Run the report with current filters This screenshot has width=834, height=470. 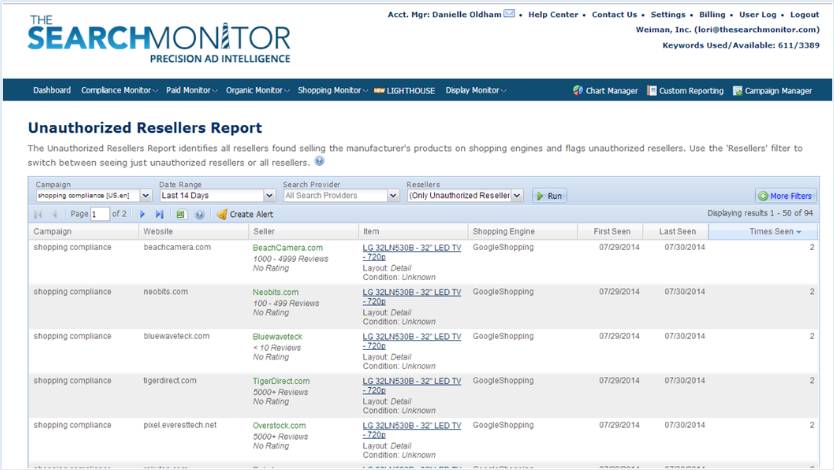click(x=549, y=196)
